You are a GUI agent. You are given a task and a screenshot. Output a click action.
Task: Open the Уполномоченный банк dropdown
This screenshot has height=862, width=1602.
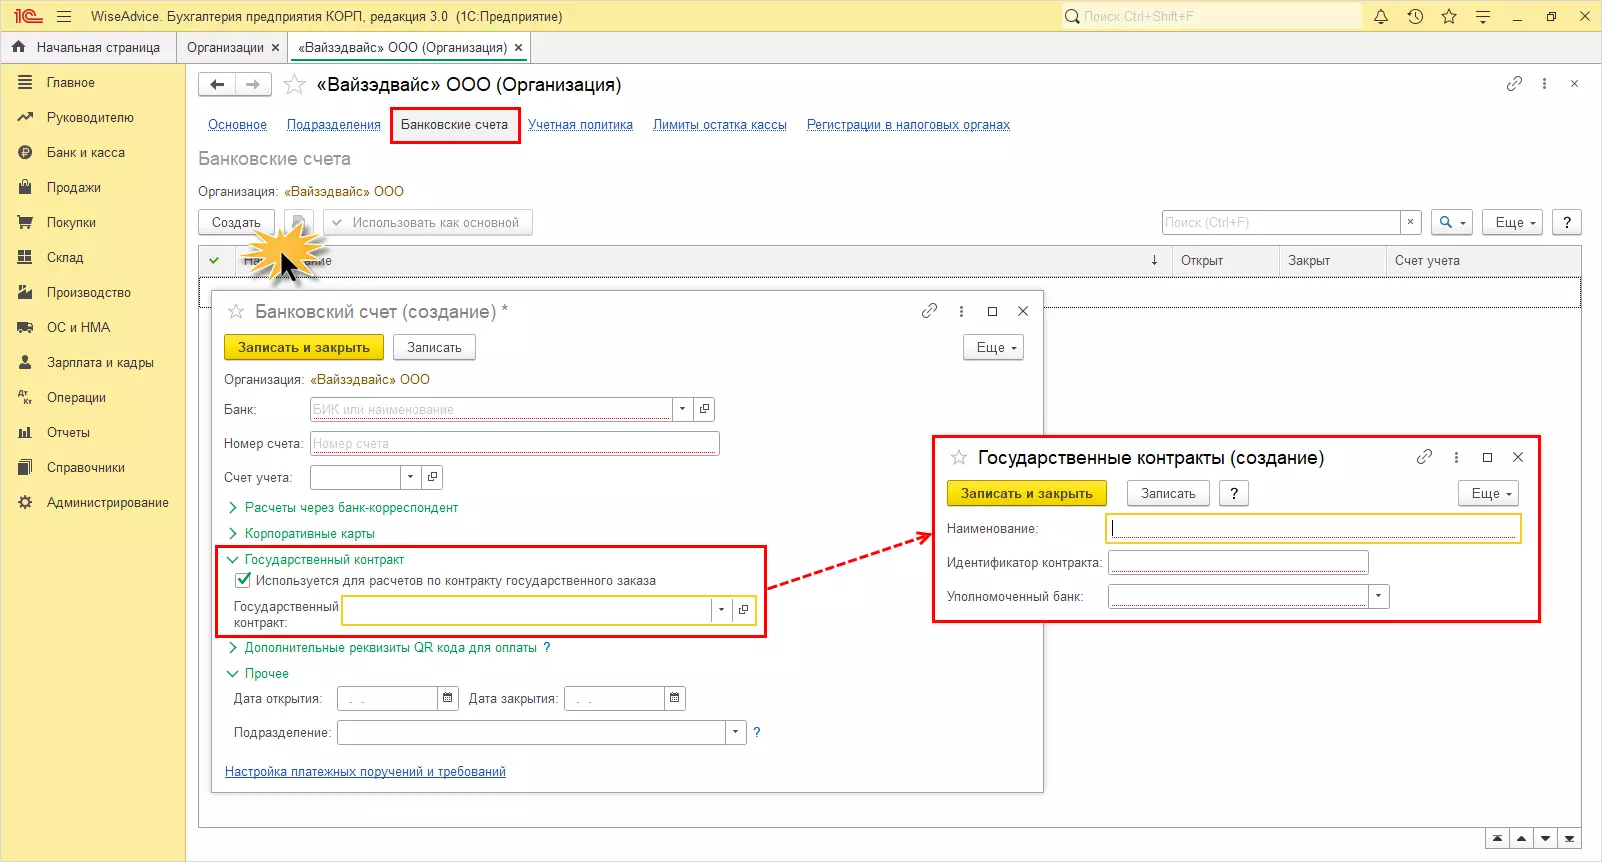click(x=1379, y=596)
